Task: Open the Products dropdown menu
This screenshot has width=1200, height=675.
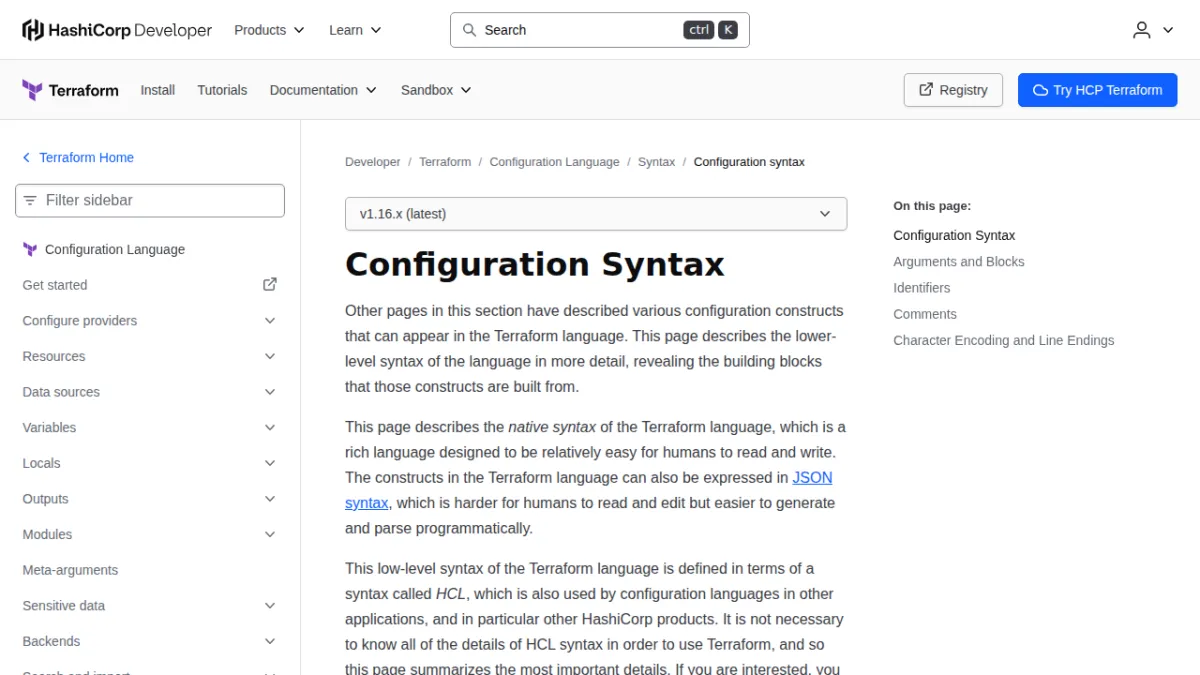Action: click(269, 30)
